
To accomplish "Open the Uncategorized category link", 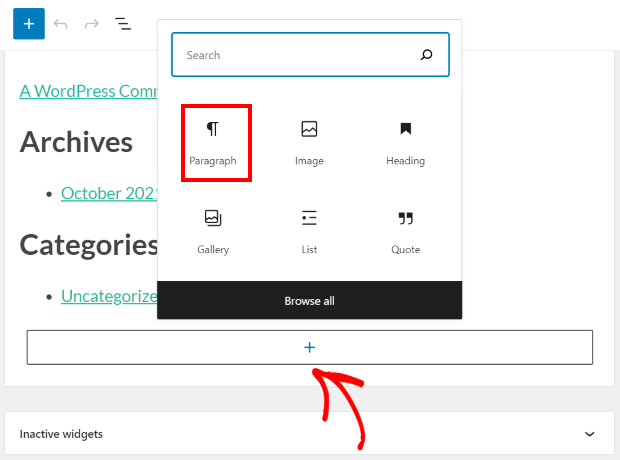I will point(108,296).
